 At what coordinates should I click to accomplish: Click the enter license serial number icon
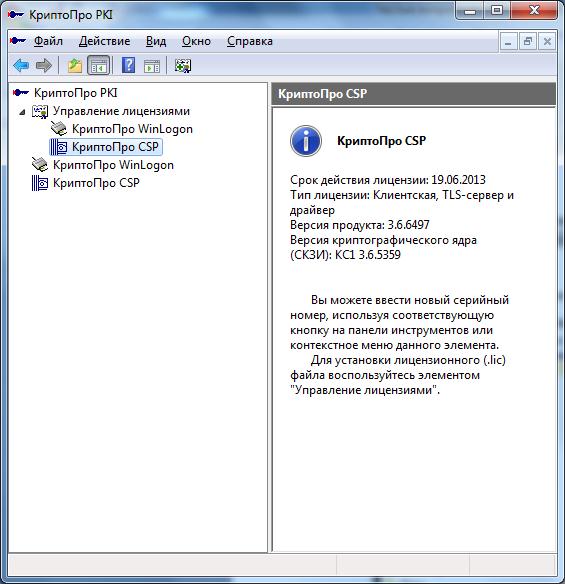point(183,66)
